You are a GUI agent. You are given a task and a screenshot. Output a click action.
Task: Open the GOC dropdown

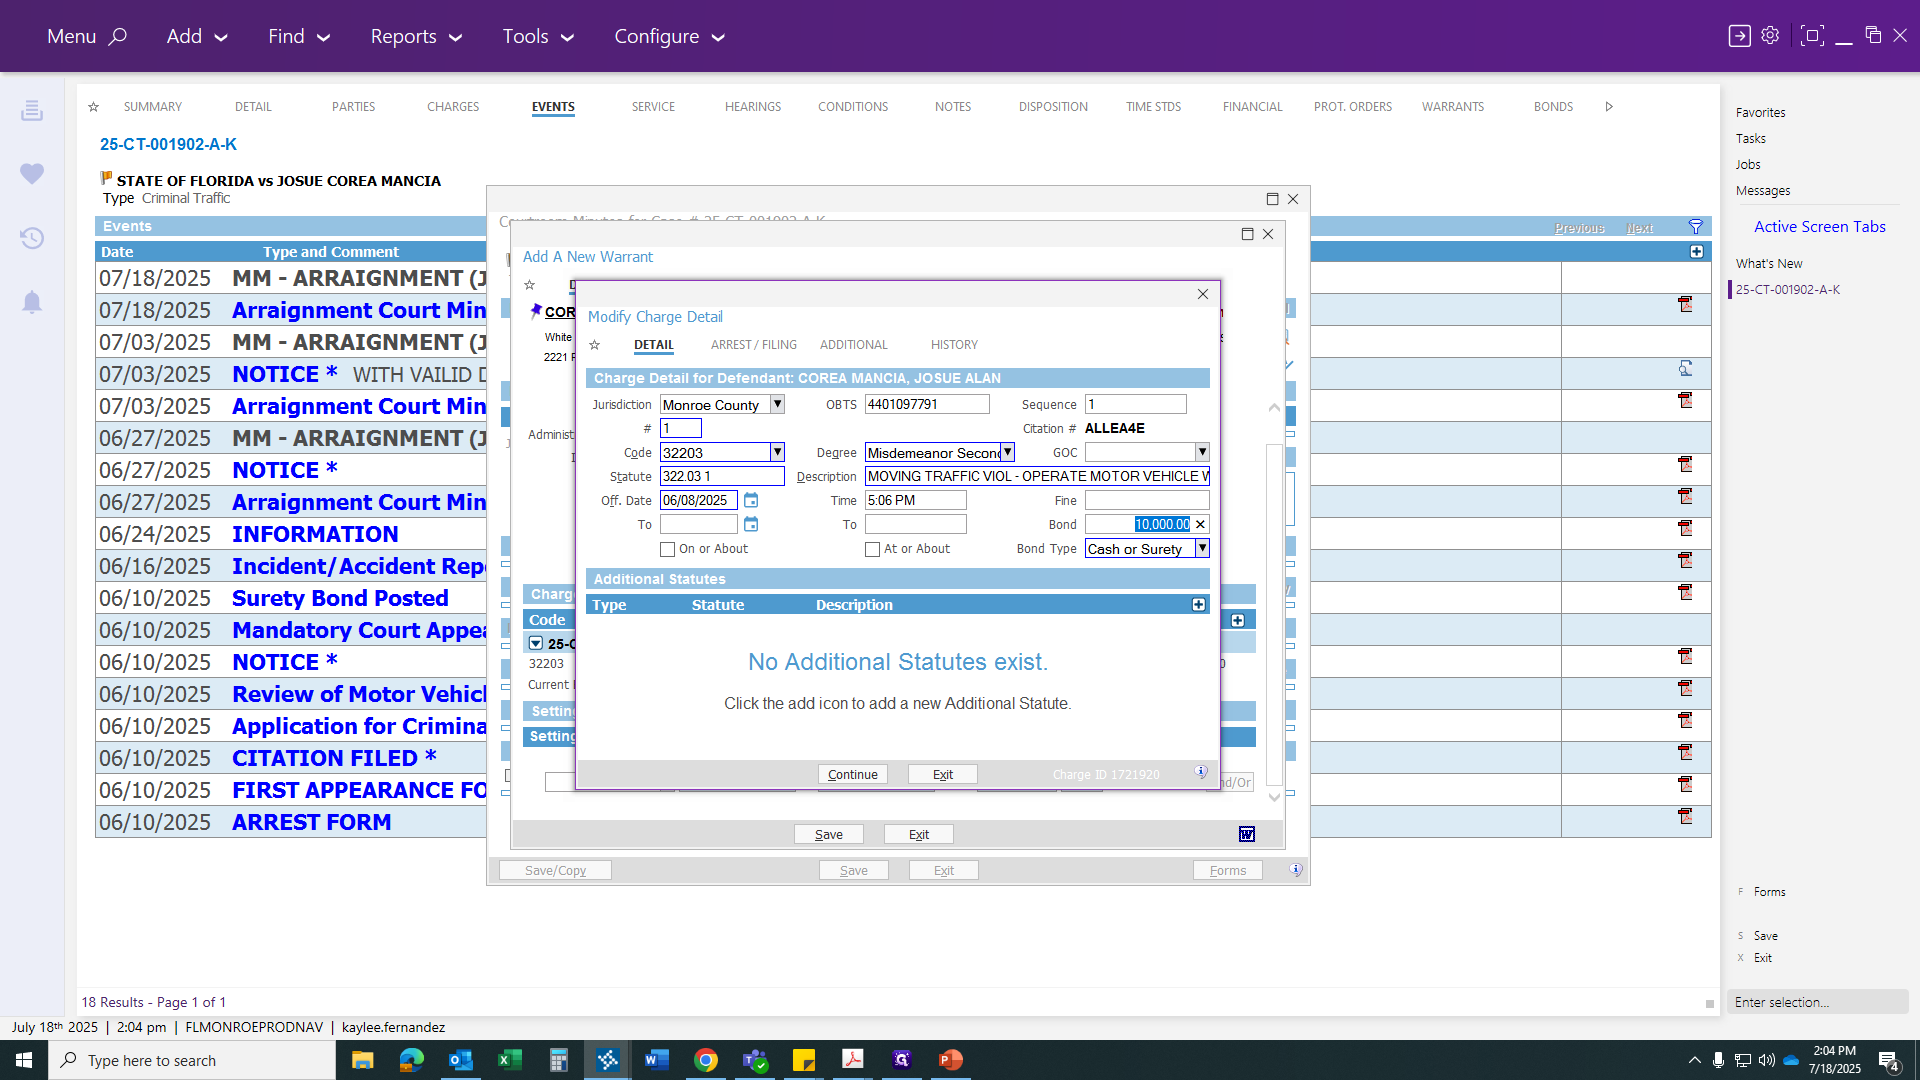point(1202,452)
